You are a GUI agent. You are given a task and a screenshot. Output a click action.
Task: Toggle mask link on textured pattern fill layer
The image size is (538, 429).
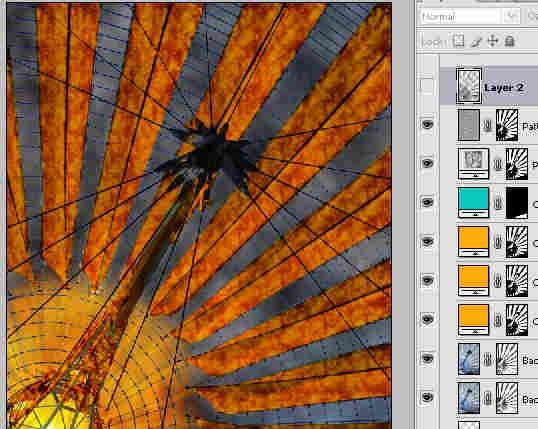[498, 164]
